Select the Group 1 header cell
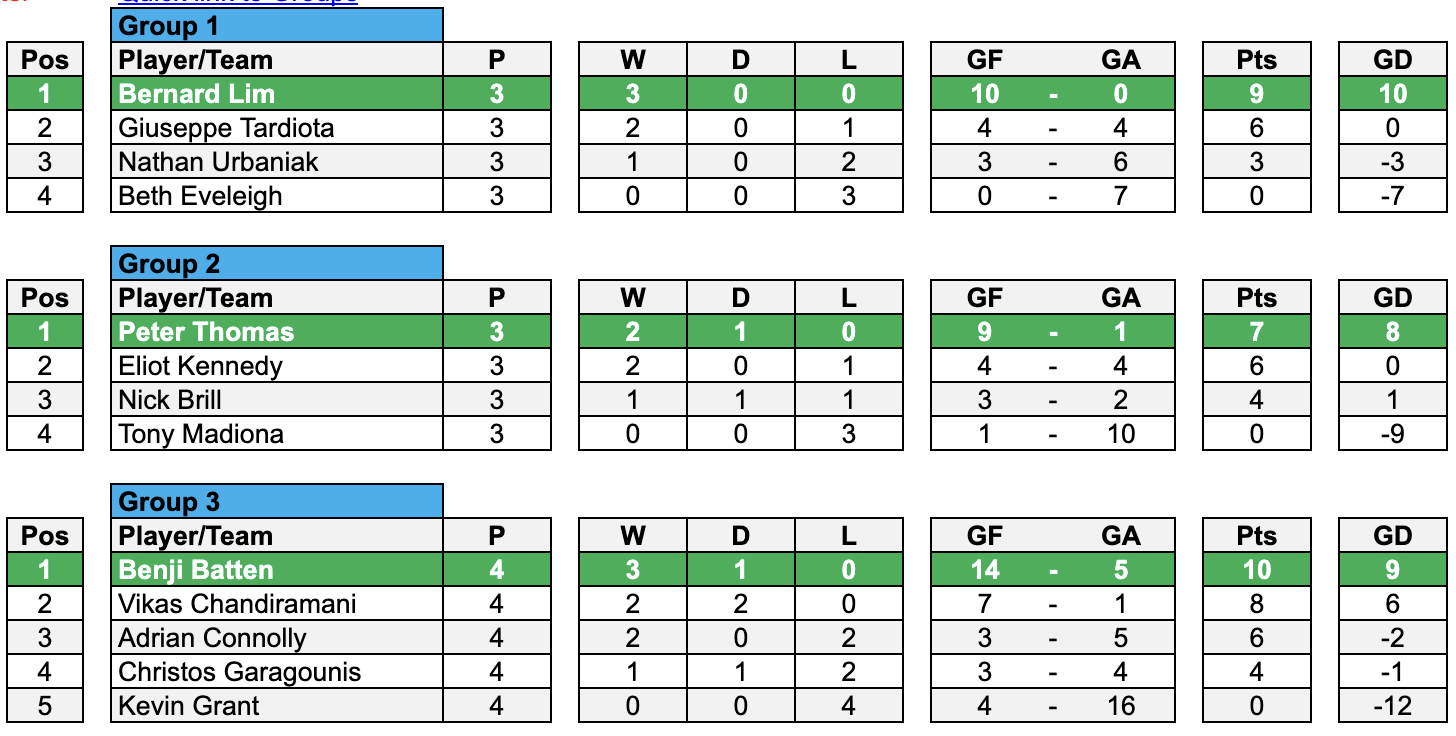Viewport: 1456px width, 736px height. click(277, 25)
